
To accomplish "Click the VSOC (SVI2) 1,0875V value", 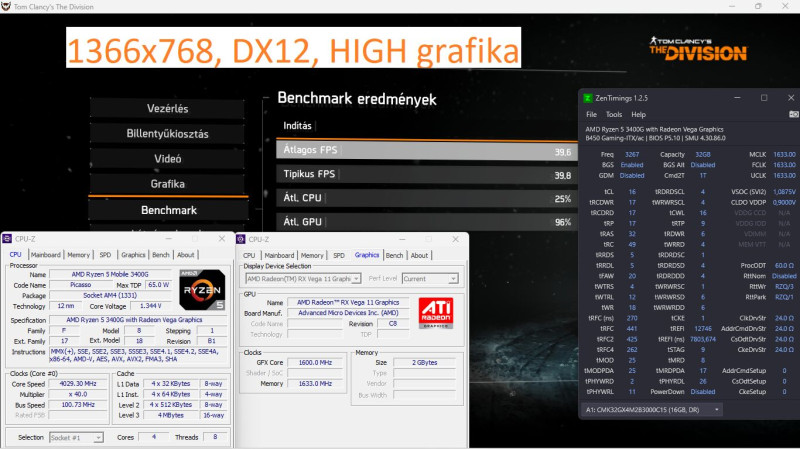I will click(784, 192).
